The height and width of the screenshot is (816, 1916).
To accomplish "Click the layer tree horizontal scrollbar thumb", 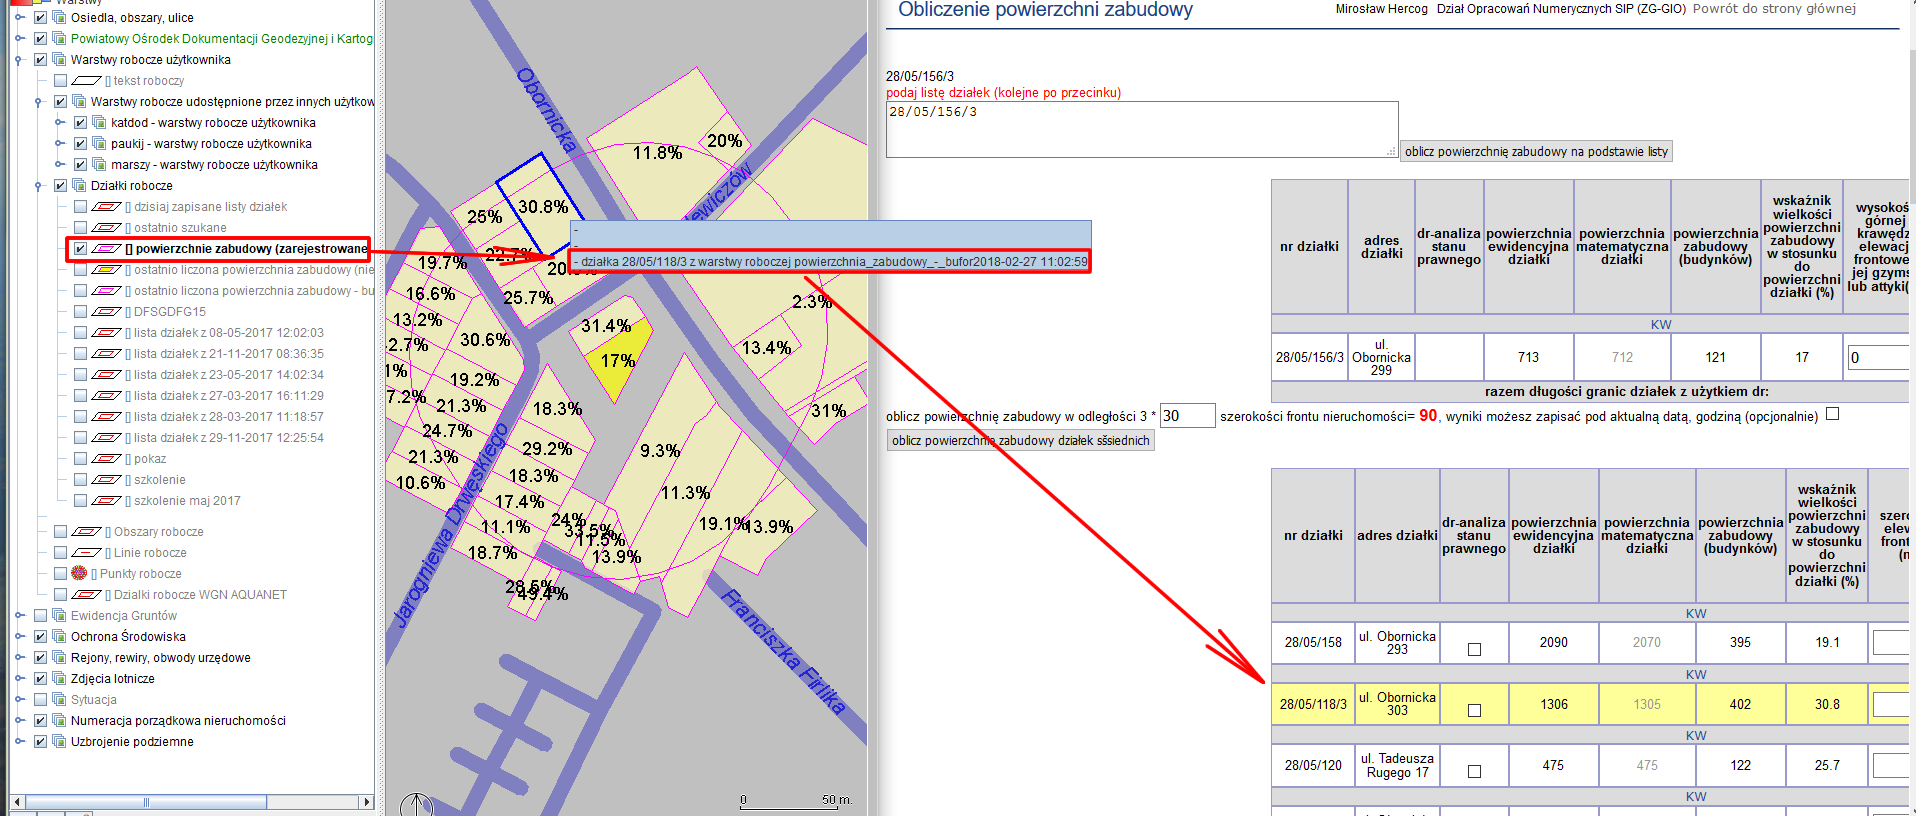I will click(x=146, y=802).
